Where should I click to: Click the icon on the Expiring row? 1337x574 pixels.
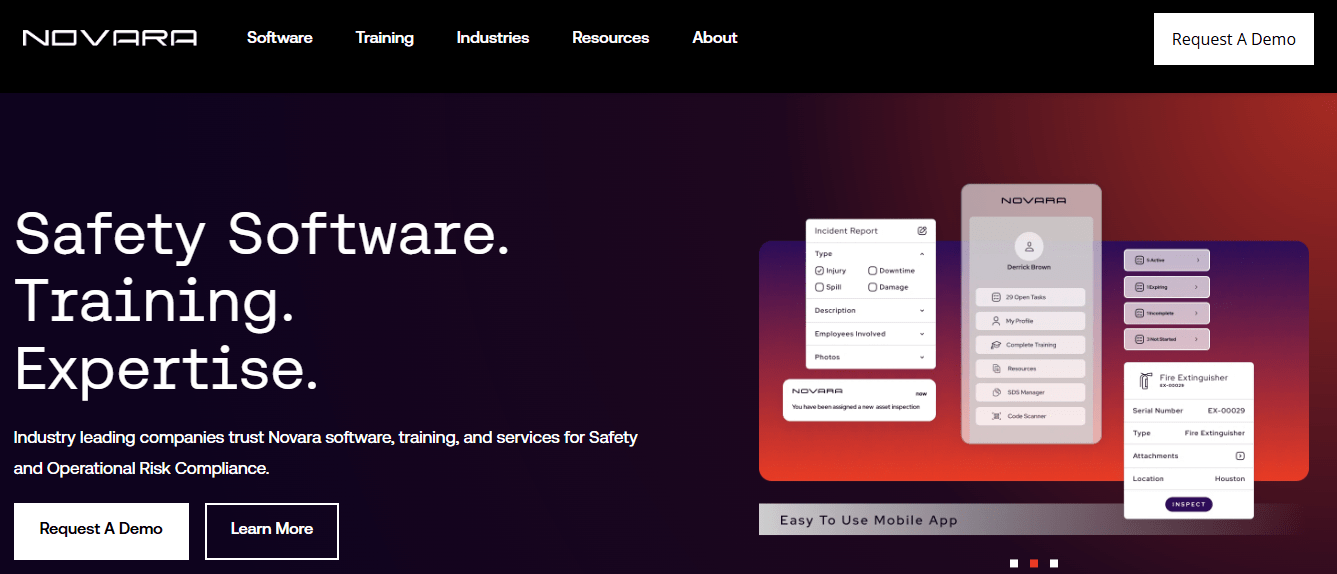click(1139, 287)
